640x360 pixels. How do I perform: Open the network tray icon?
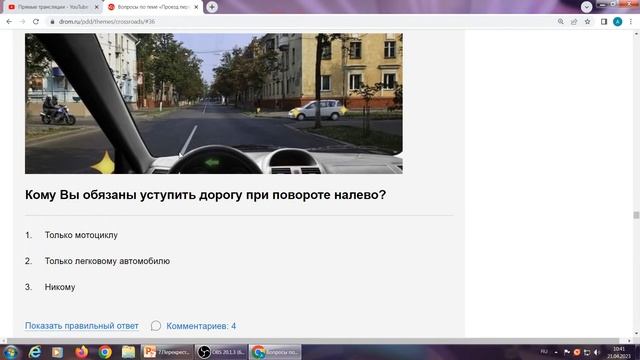pyautogui.click(x=587, y=352)
